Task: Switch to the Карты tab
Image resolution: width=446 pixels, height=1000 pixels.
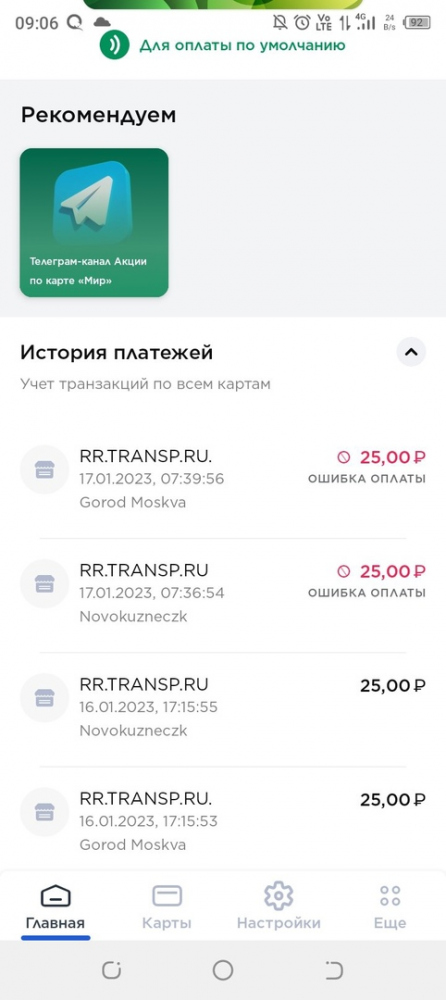Action: 167,906
